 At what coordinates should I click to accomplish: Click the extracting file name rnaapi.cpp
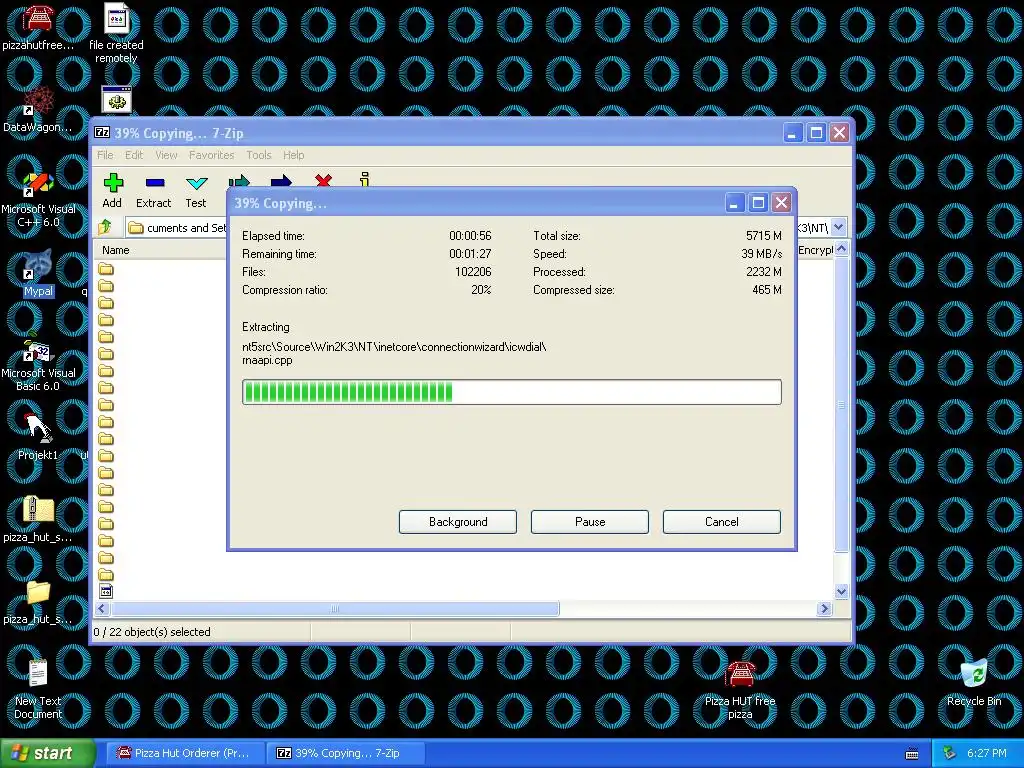[x=267, y=360]
